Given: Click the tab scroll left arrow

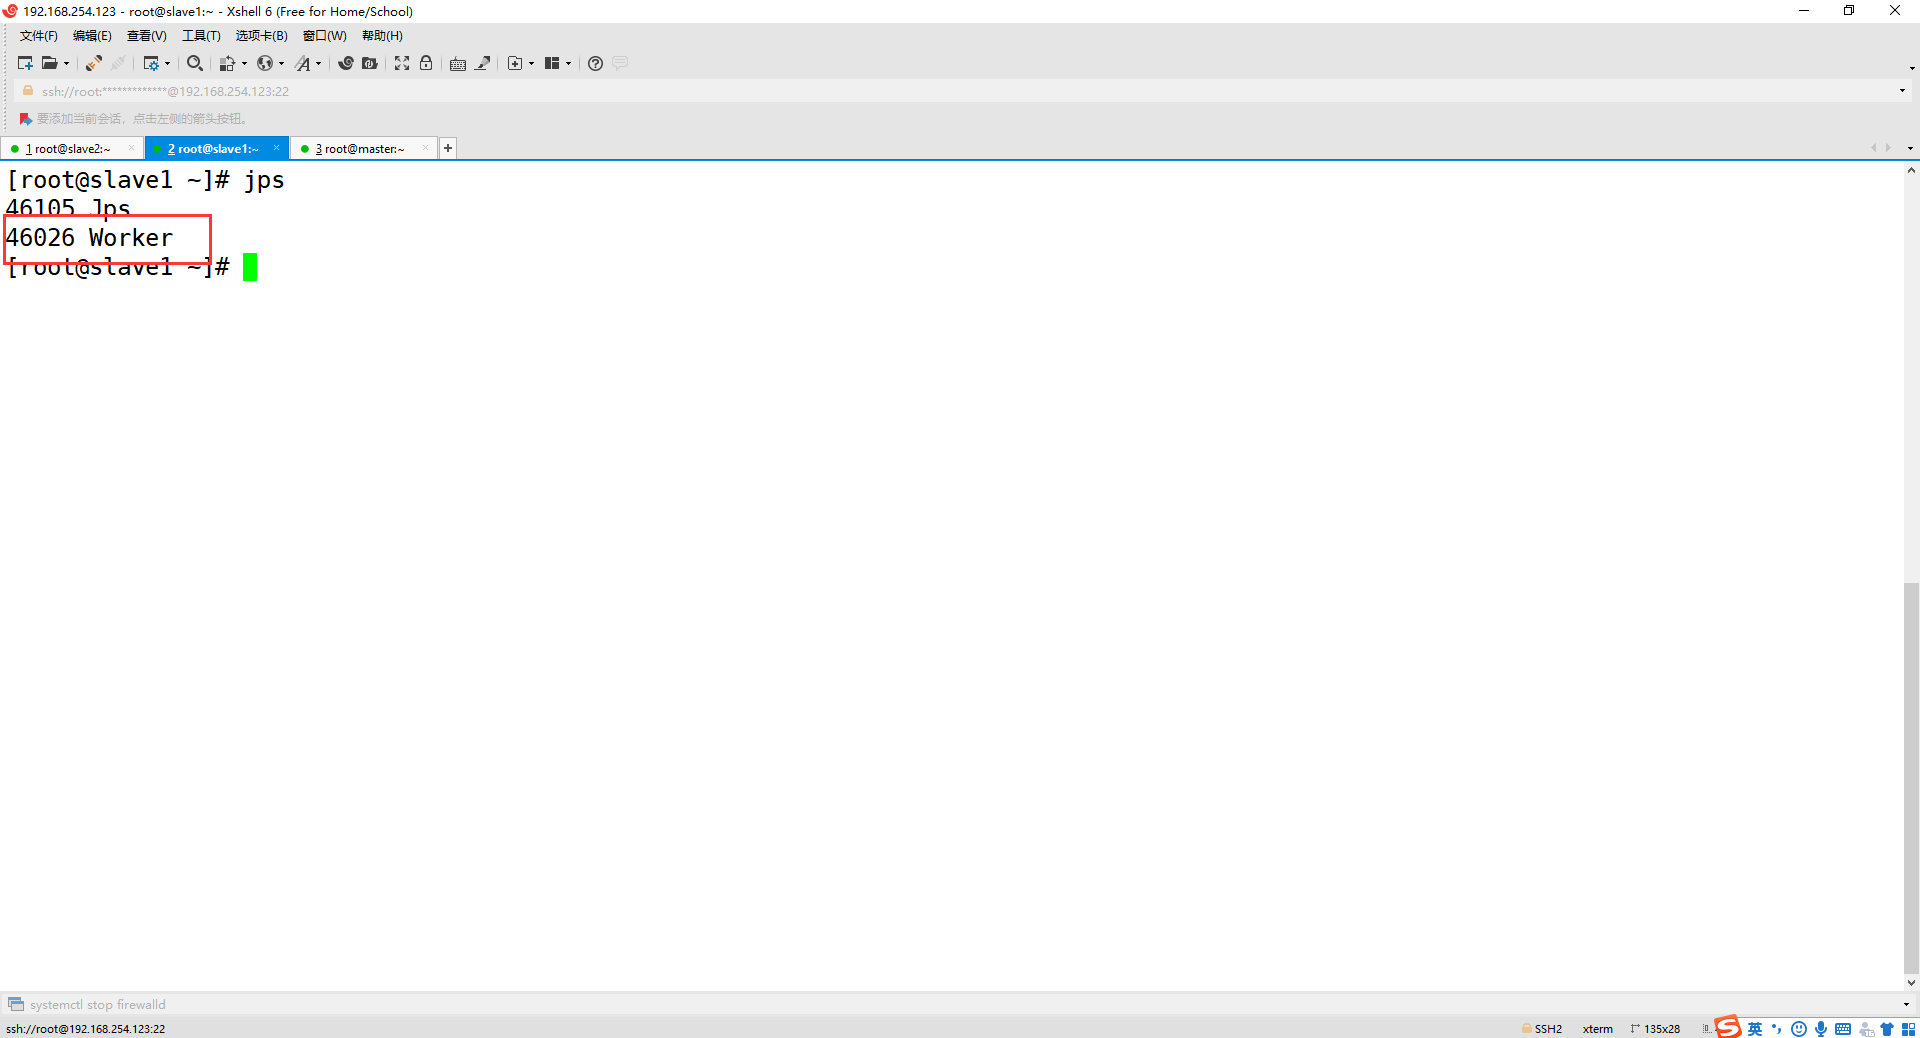Looking at the screenshot, I should [1873, 148].
